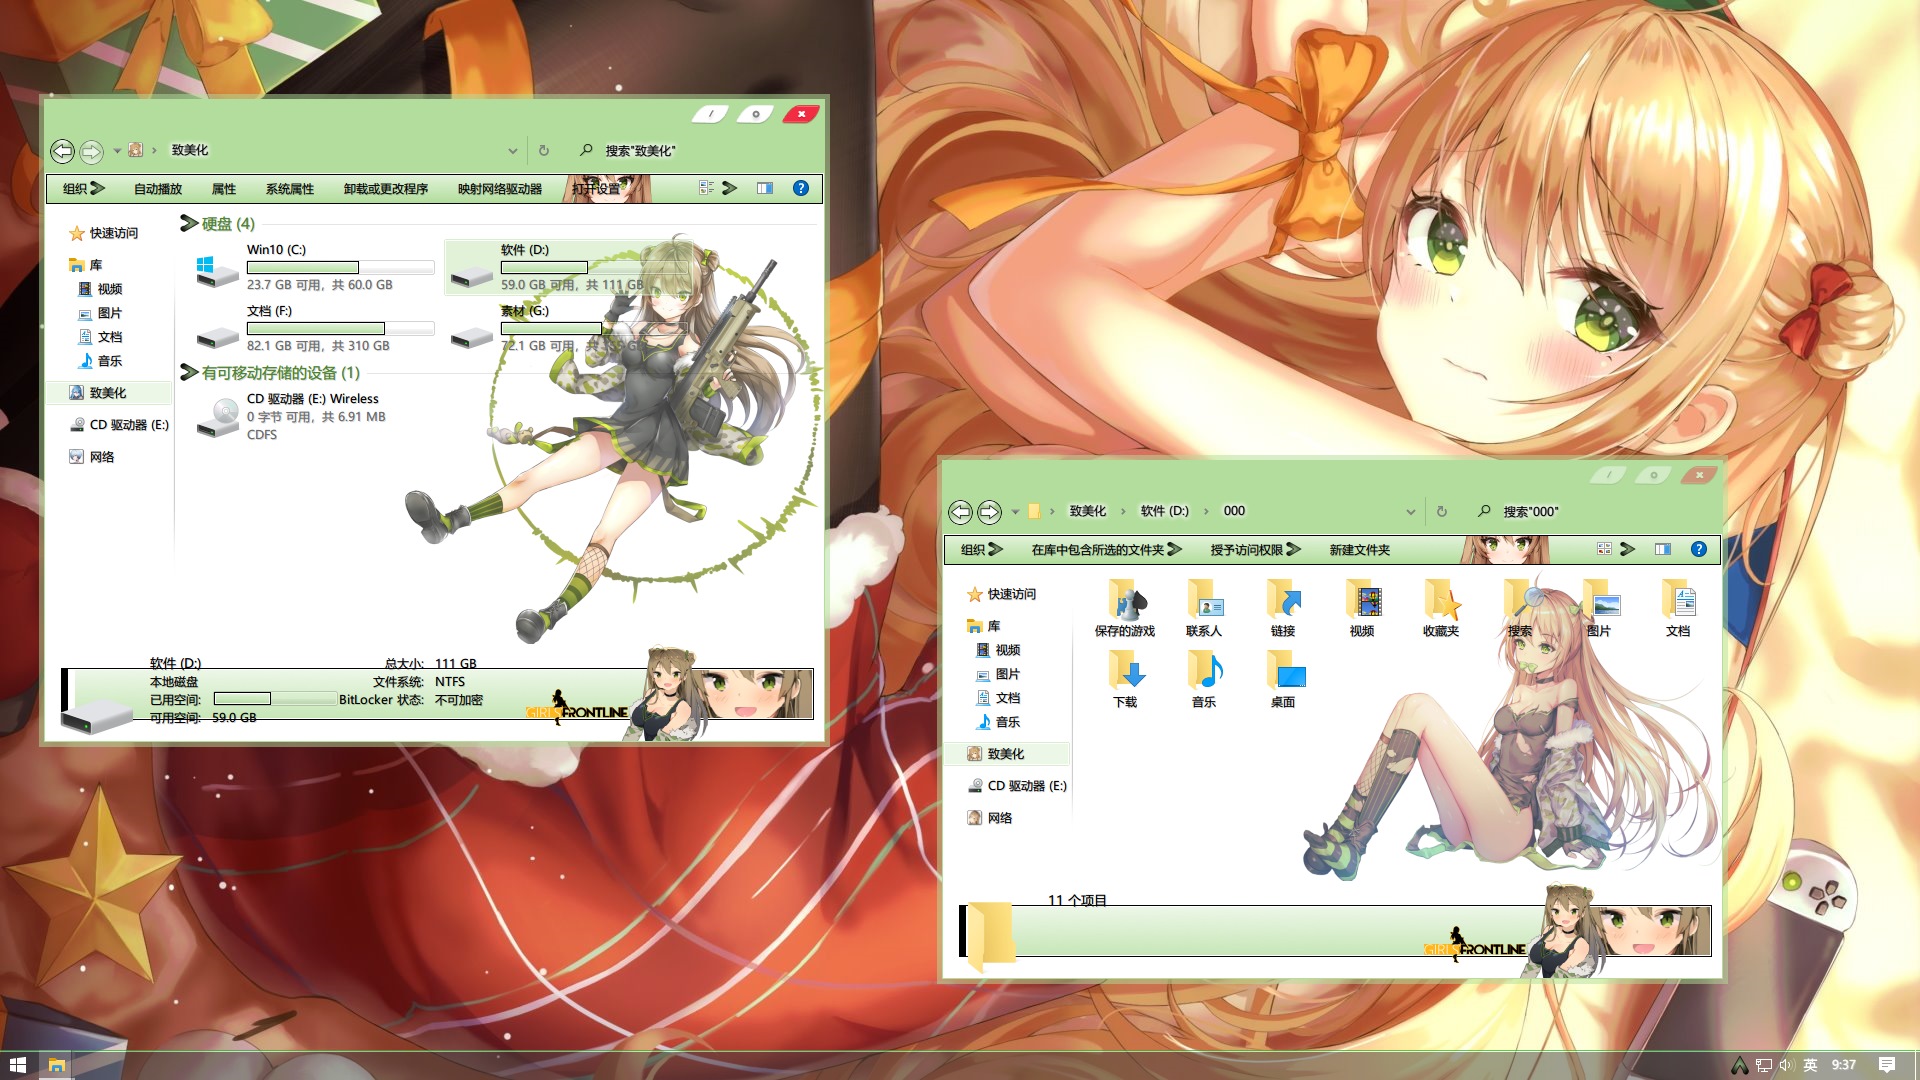
Task: Open 搜索 folder
Action: click(x=1520, y=608)
